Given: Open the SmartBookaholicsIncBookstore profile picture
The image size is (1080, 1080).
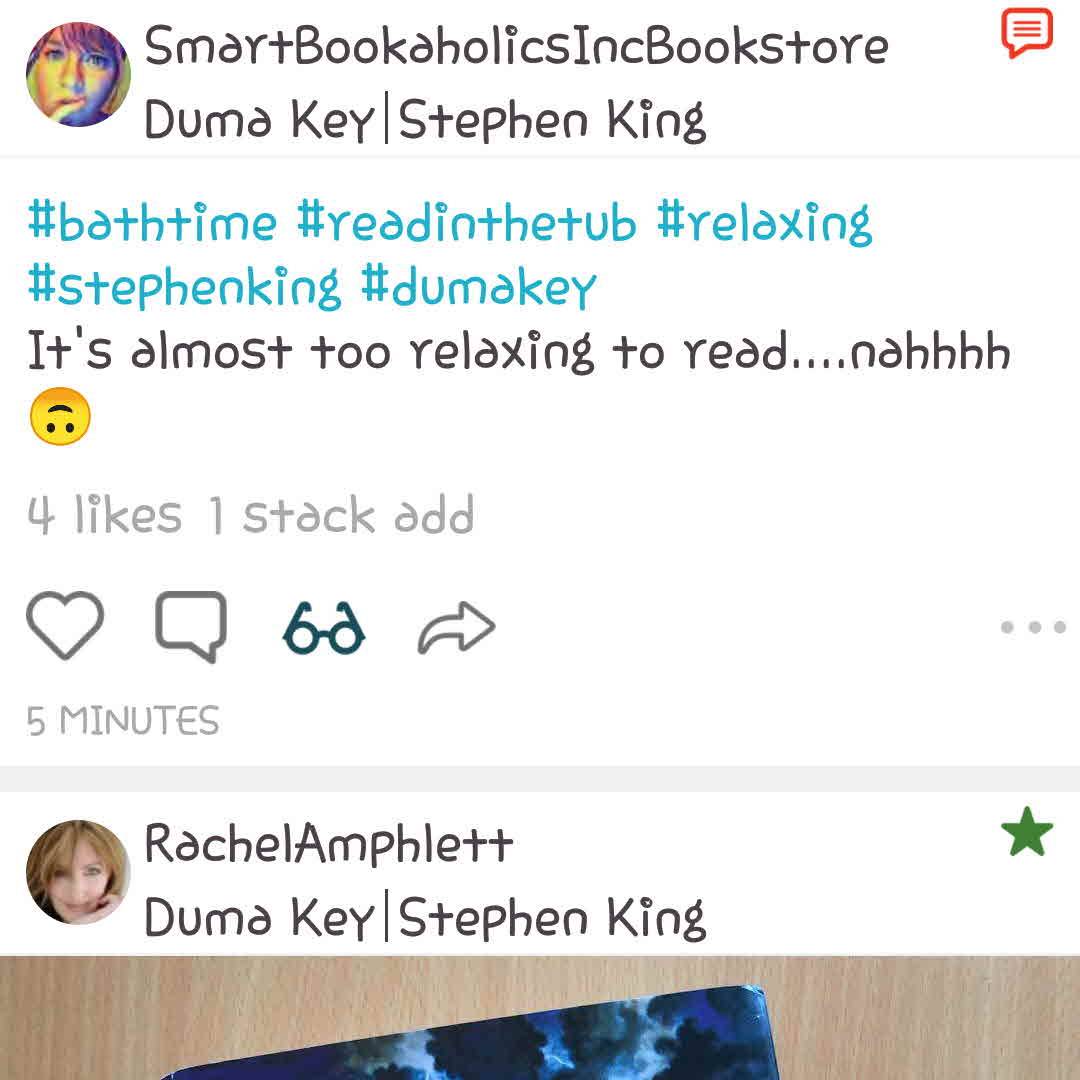Looking at the screenshot, I should 79,74.
